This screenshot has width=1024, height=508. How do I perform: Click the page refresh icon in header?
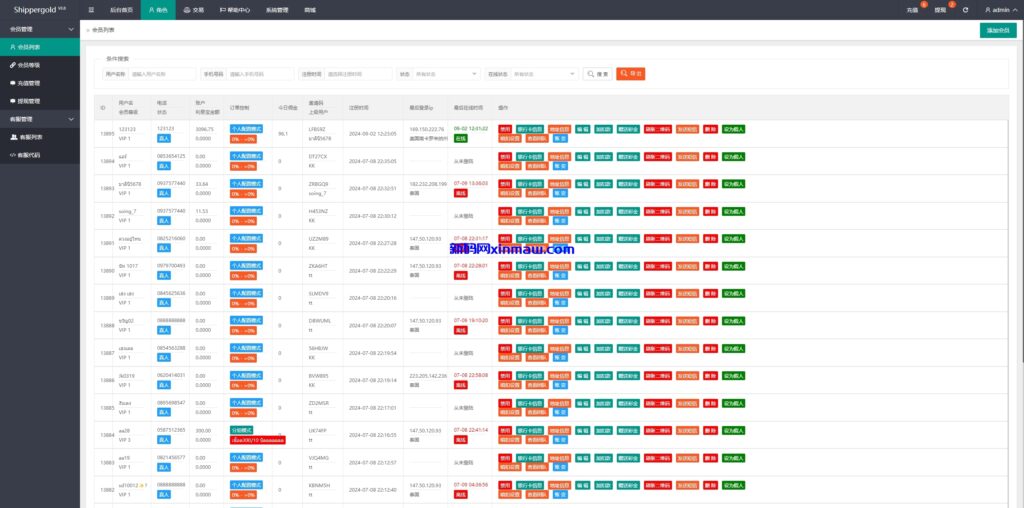pos(965,9)
